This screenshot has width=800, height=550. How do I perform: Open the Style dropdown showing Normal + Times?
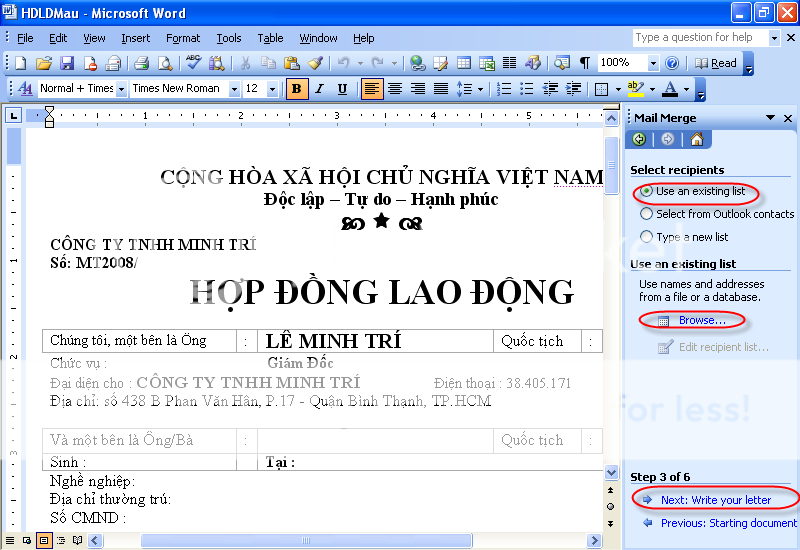click(x=121, y=89)
